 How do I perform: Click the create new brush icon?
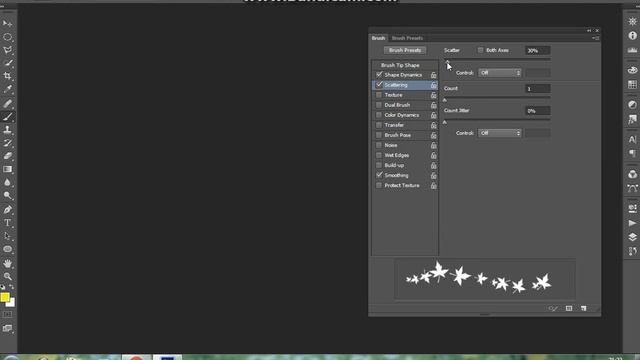(x=584, y=308)
